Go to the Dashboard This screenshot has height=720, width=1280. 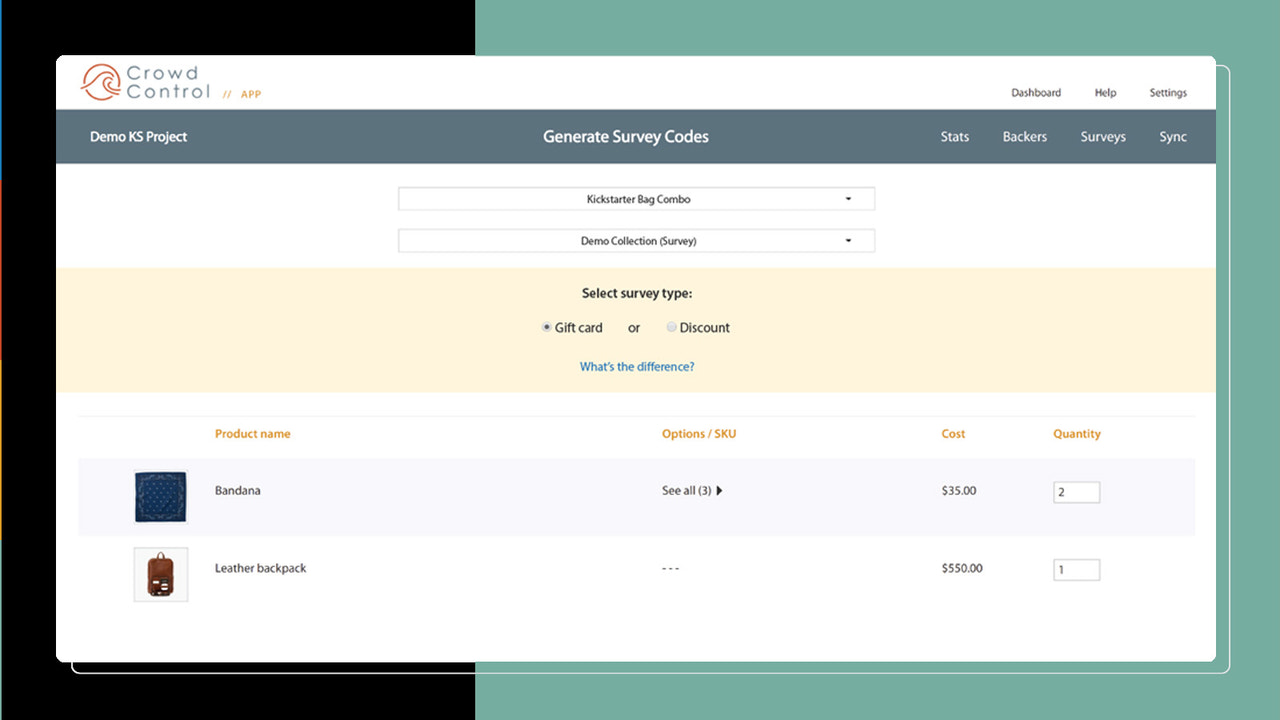click(x=1036, y=92)
